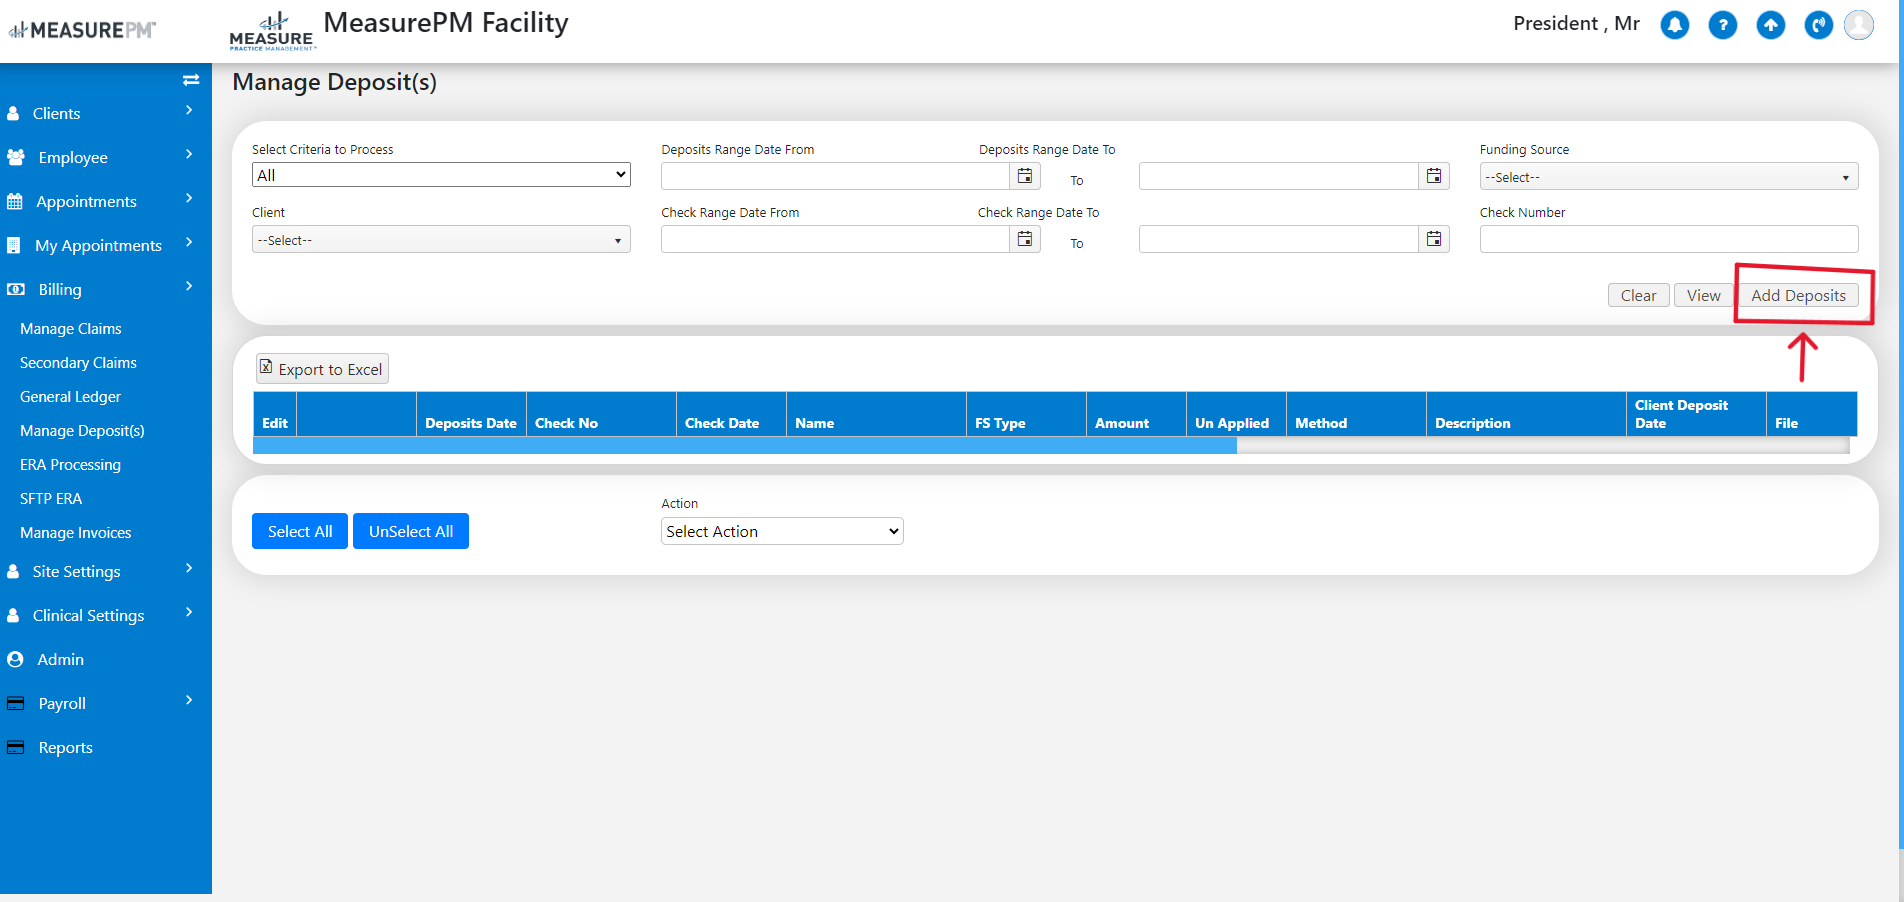Screen dimensions: 1904x902
Task: Click the Reports card icon in sidebar
Action: pos(16,747)
